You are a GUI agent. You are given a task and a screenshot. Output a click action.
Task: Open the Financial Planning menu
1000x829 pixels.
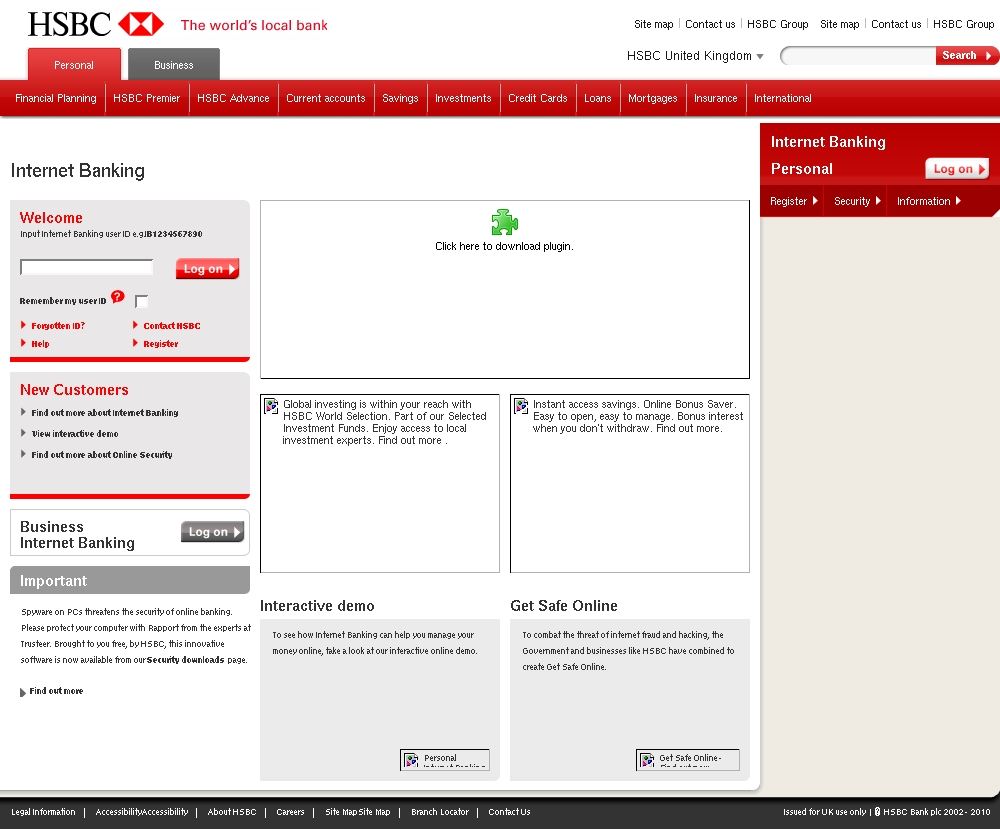pyautogui.click(x=55, y=98)
